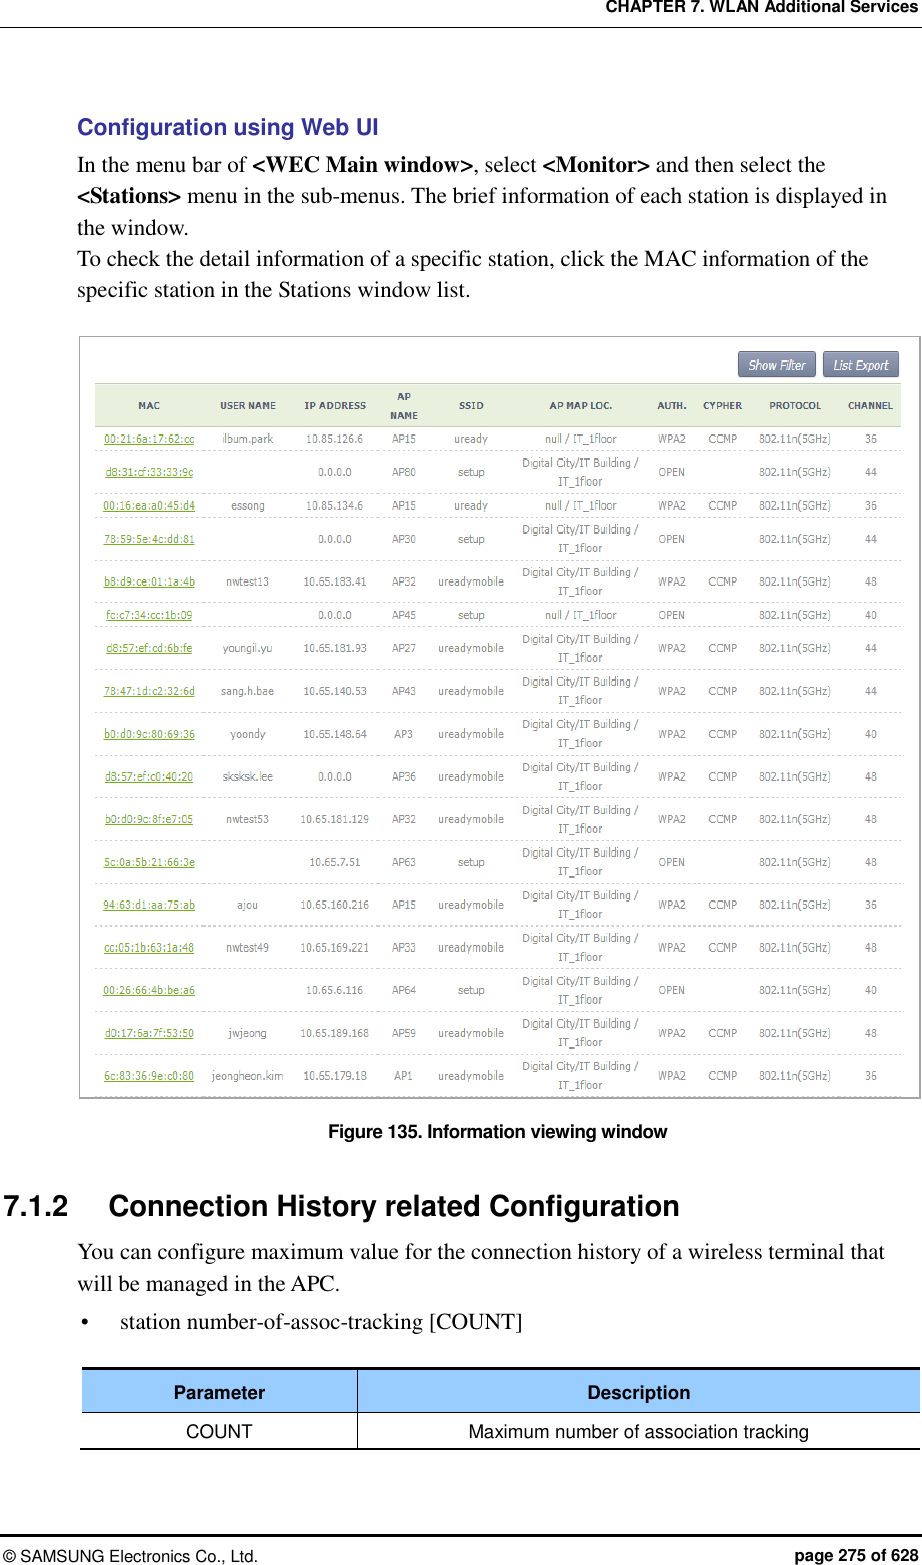Sort by the PROTOCOL column header
Image resolution: width=922 pixels, height=1565 pixels.
tap(795, 406)
